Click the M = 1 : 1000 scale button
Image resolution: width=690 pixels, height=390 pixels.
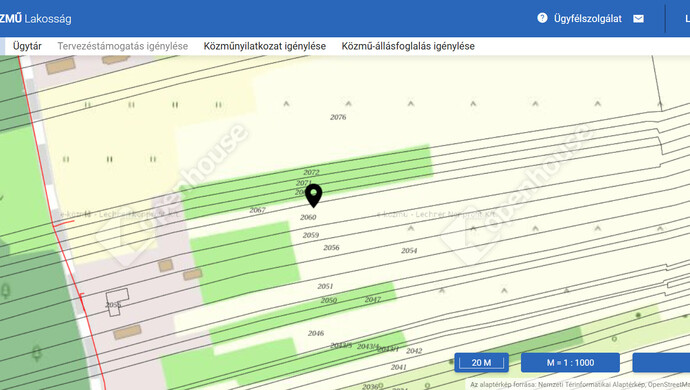click(570, 363)
